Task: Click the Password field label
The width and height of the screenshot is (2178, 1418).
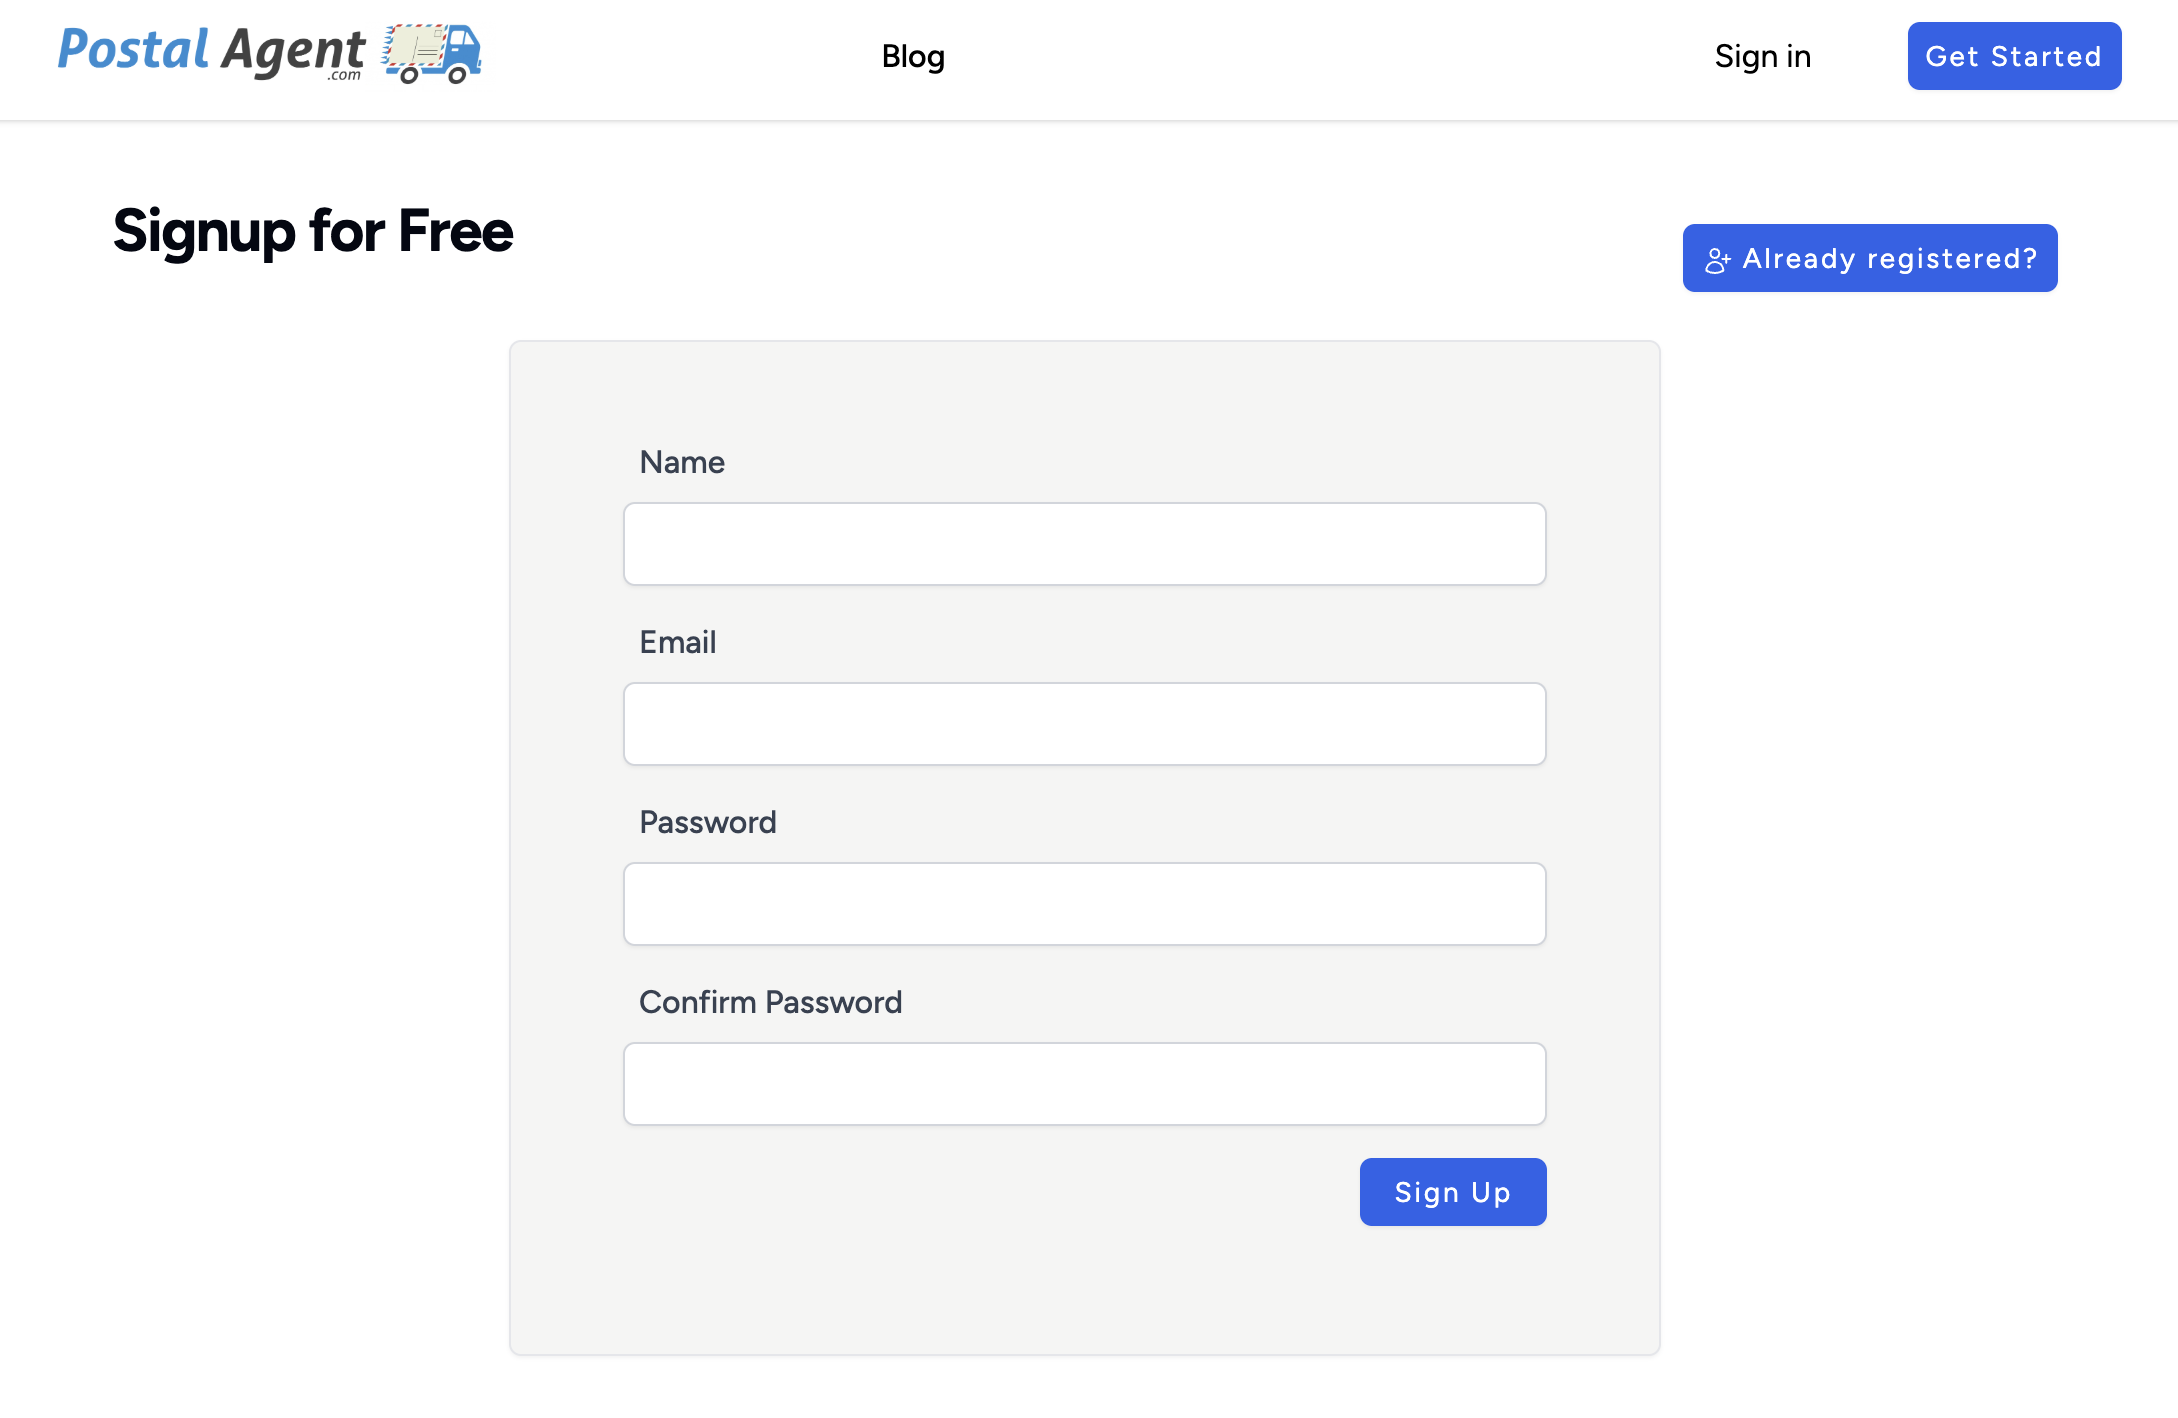Action: point(707,822)
